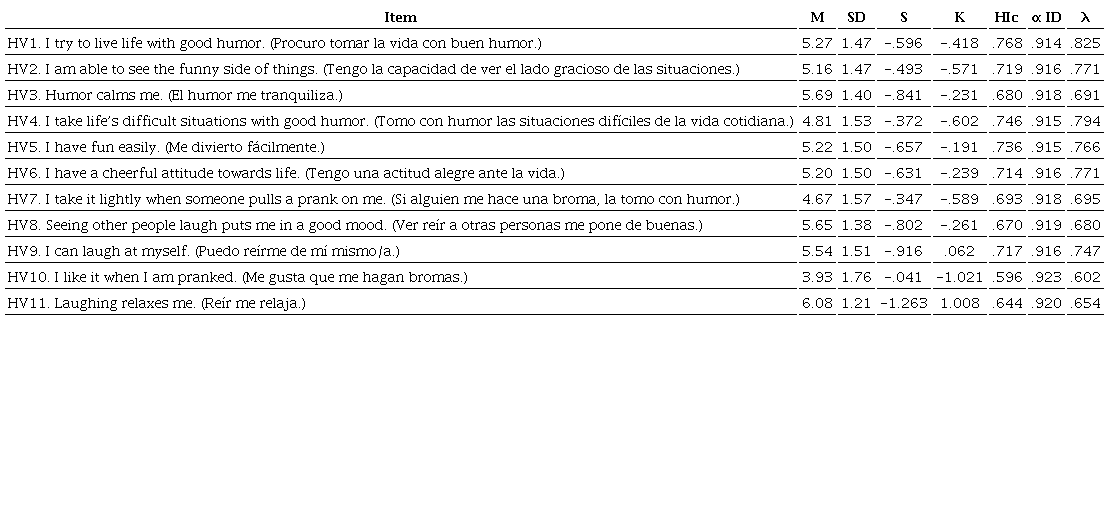Click the "K" column header
Viewport: 1109px width, 507px height.
point(960,17)
